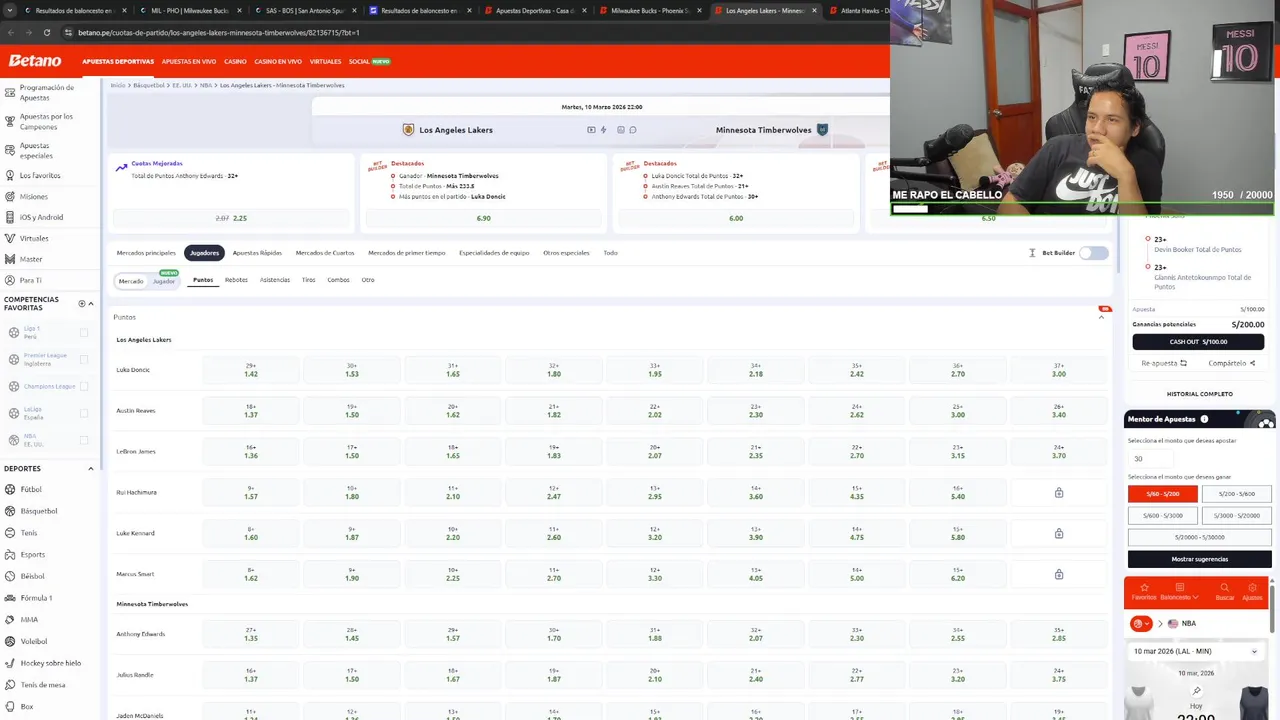Switch to Mercados principales tab
This screenshot has height=720, width=1280.
(x=146, y=253)
